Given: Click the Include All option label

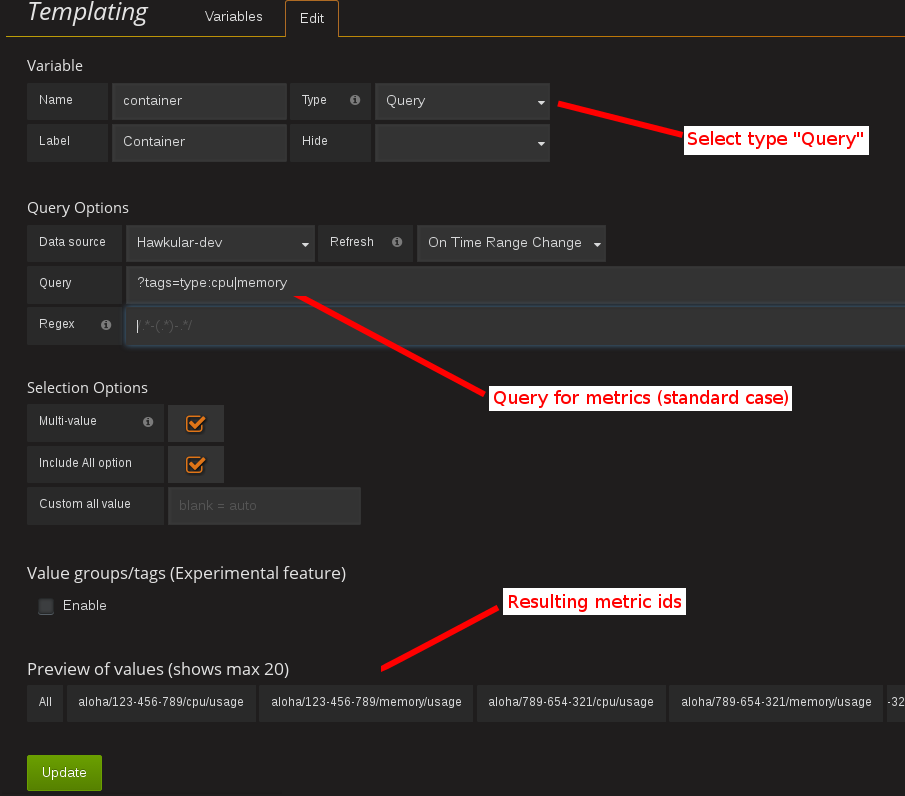Looking at the screenshot, I should point(85,463).
